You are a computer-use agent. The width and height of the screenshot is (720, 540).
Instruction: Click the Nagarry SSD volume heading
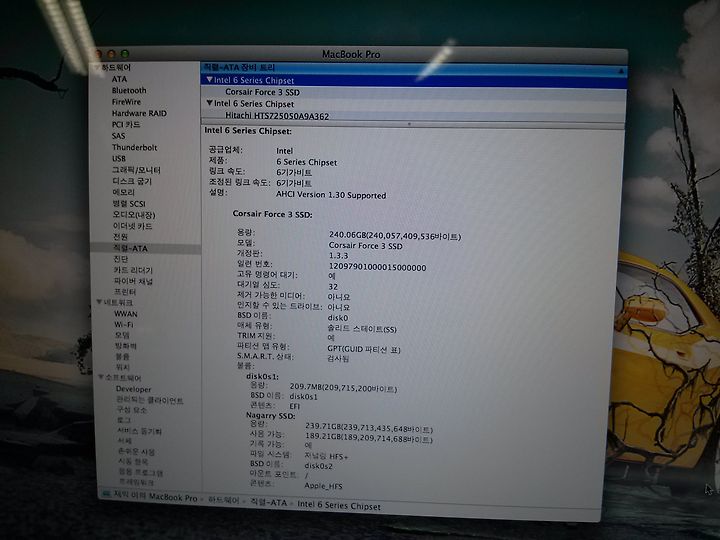tap(270, 416)
